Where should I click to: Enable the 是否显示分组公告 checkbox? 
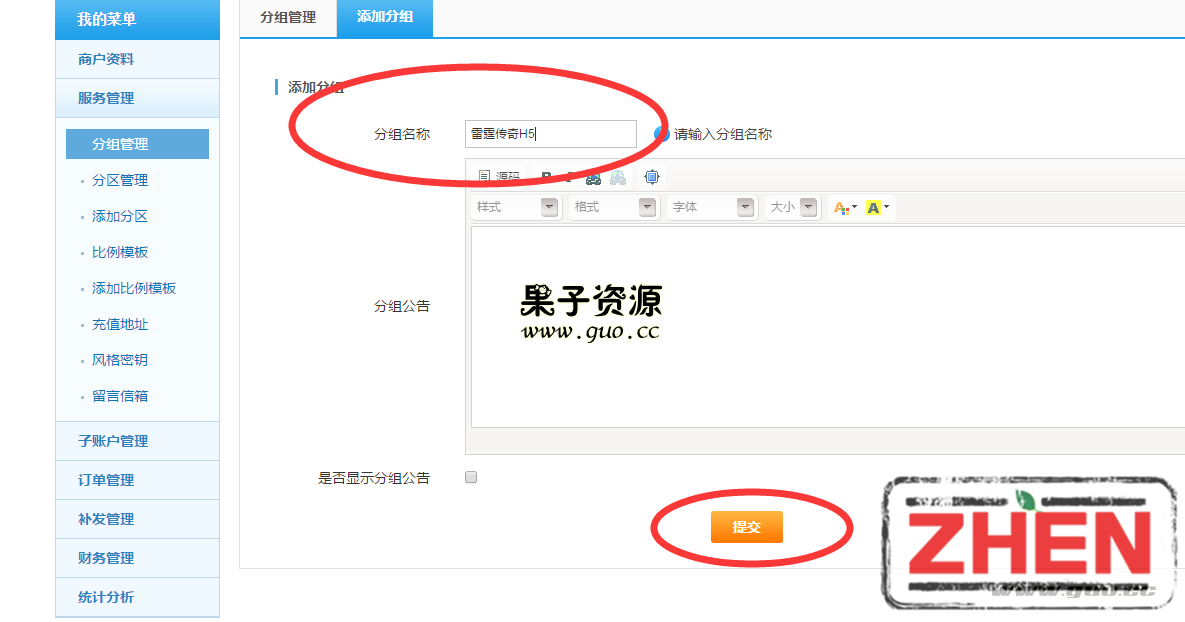(x=471, y=477)
